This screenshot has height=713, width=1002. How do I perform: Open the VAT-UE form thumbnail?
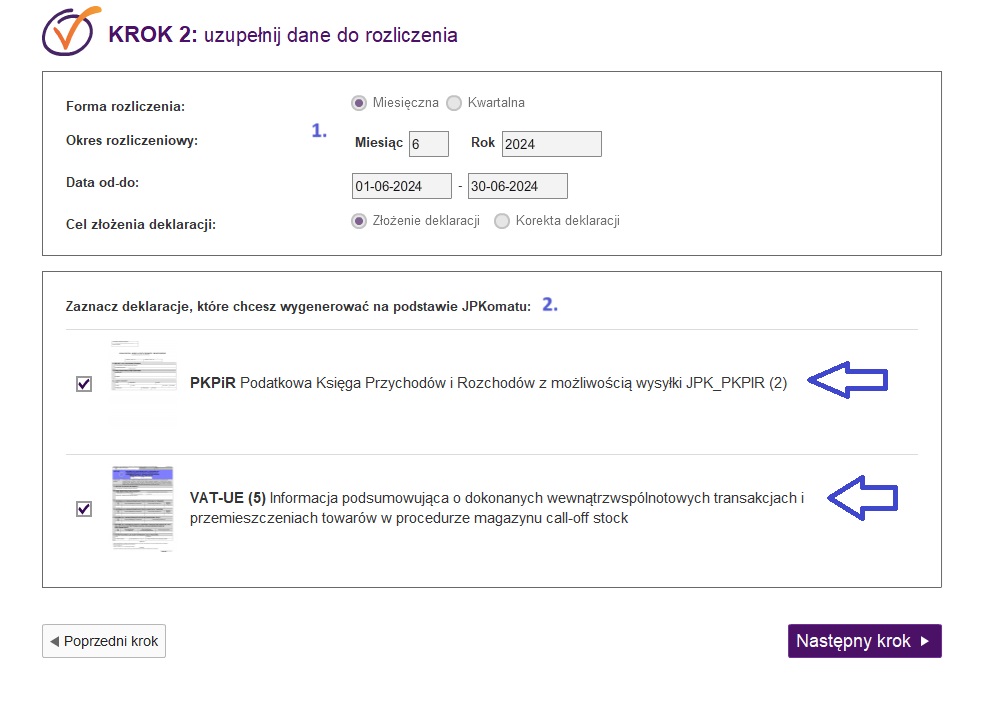pyautogui.click(x=143, y=509)
